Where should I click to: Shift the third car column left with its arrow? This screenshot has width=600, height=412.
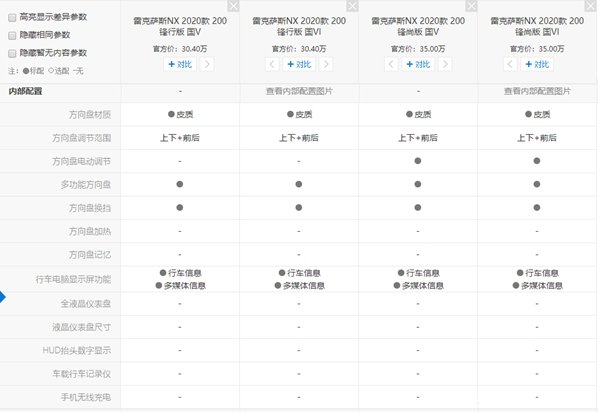click(392, 64)
